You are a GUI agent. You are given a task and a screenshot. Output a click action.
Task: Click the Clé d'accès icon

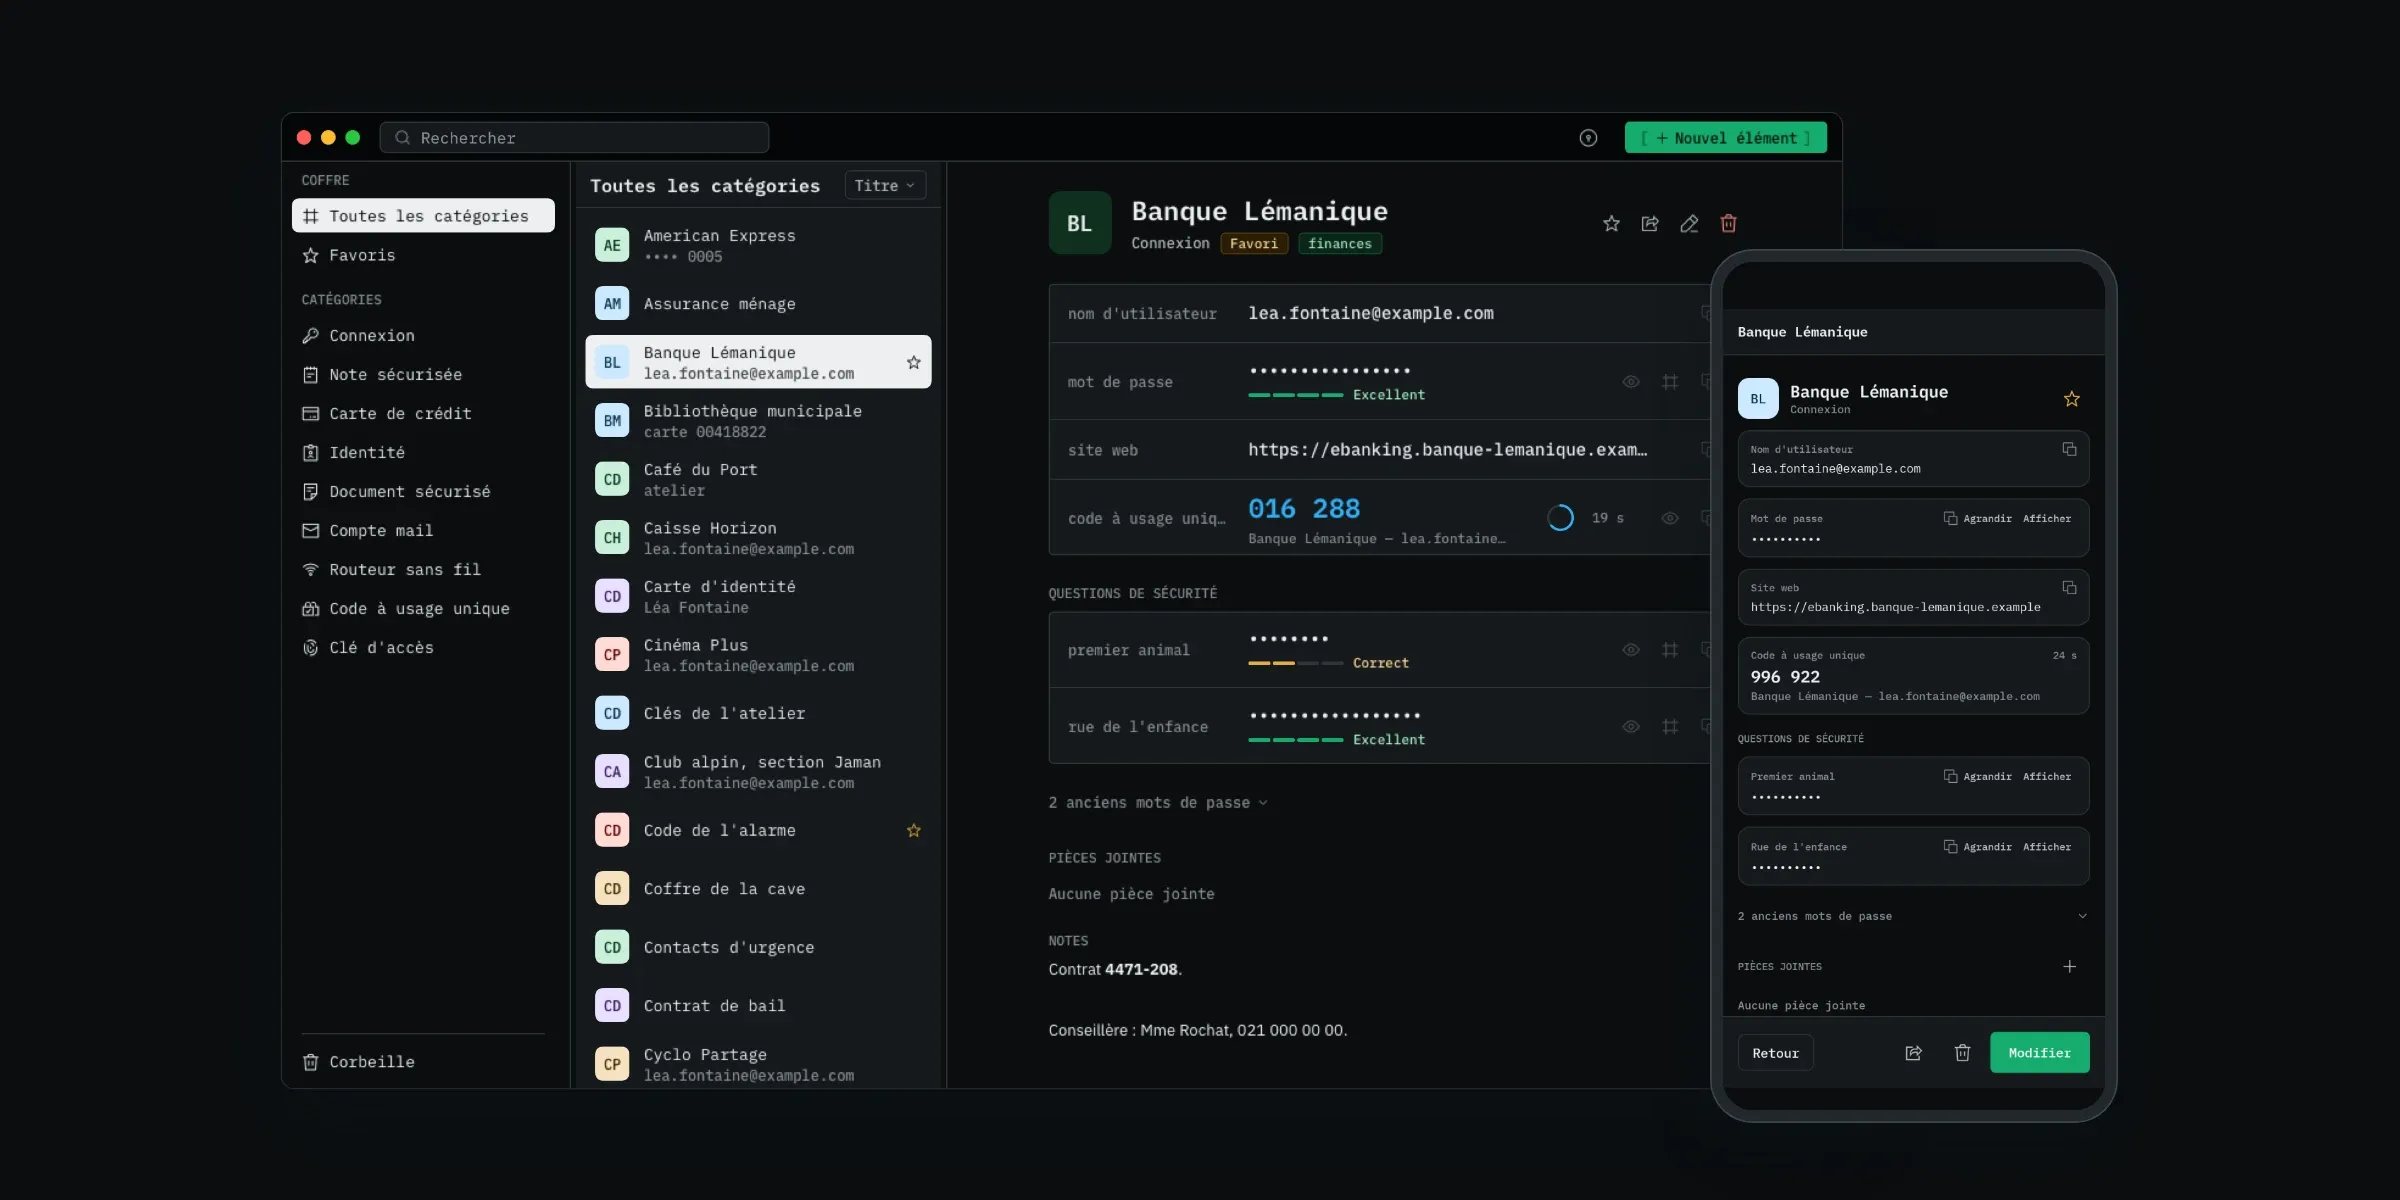pyautogui.click(x=311, y=647)
